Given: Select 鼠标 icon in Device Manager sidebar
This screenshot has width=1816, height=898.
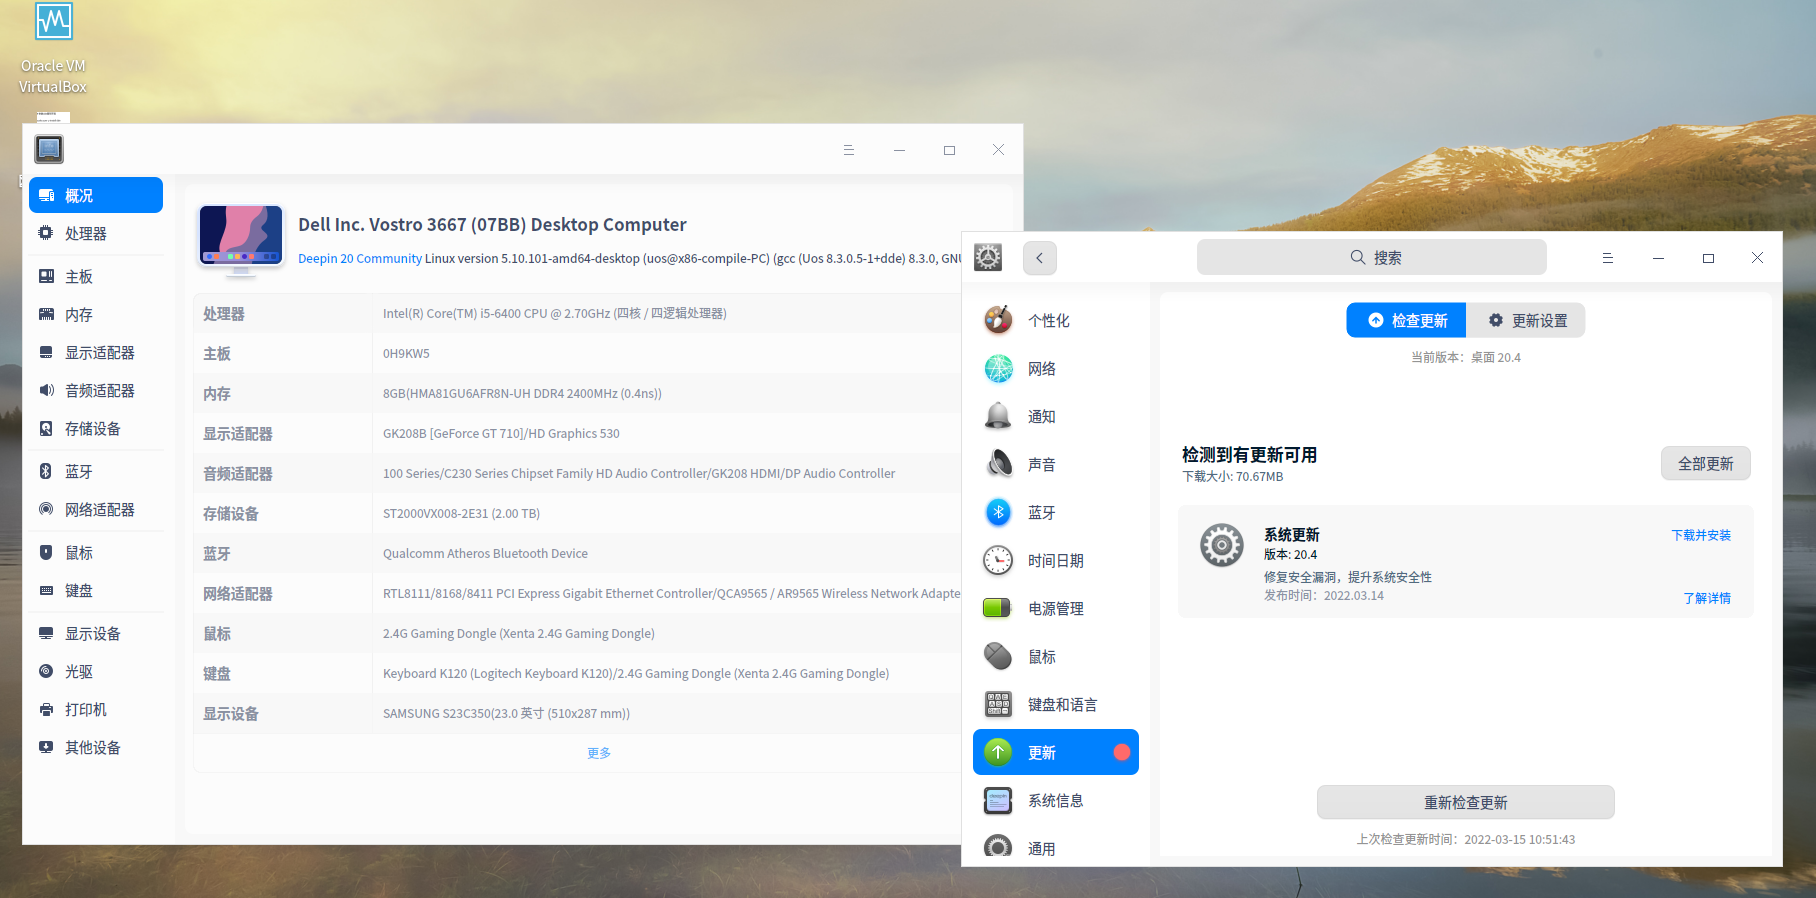Looking at the screenshot, I should click(x=46, y=552).
